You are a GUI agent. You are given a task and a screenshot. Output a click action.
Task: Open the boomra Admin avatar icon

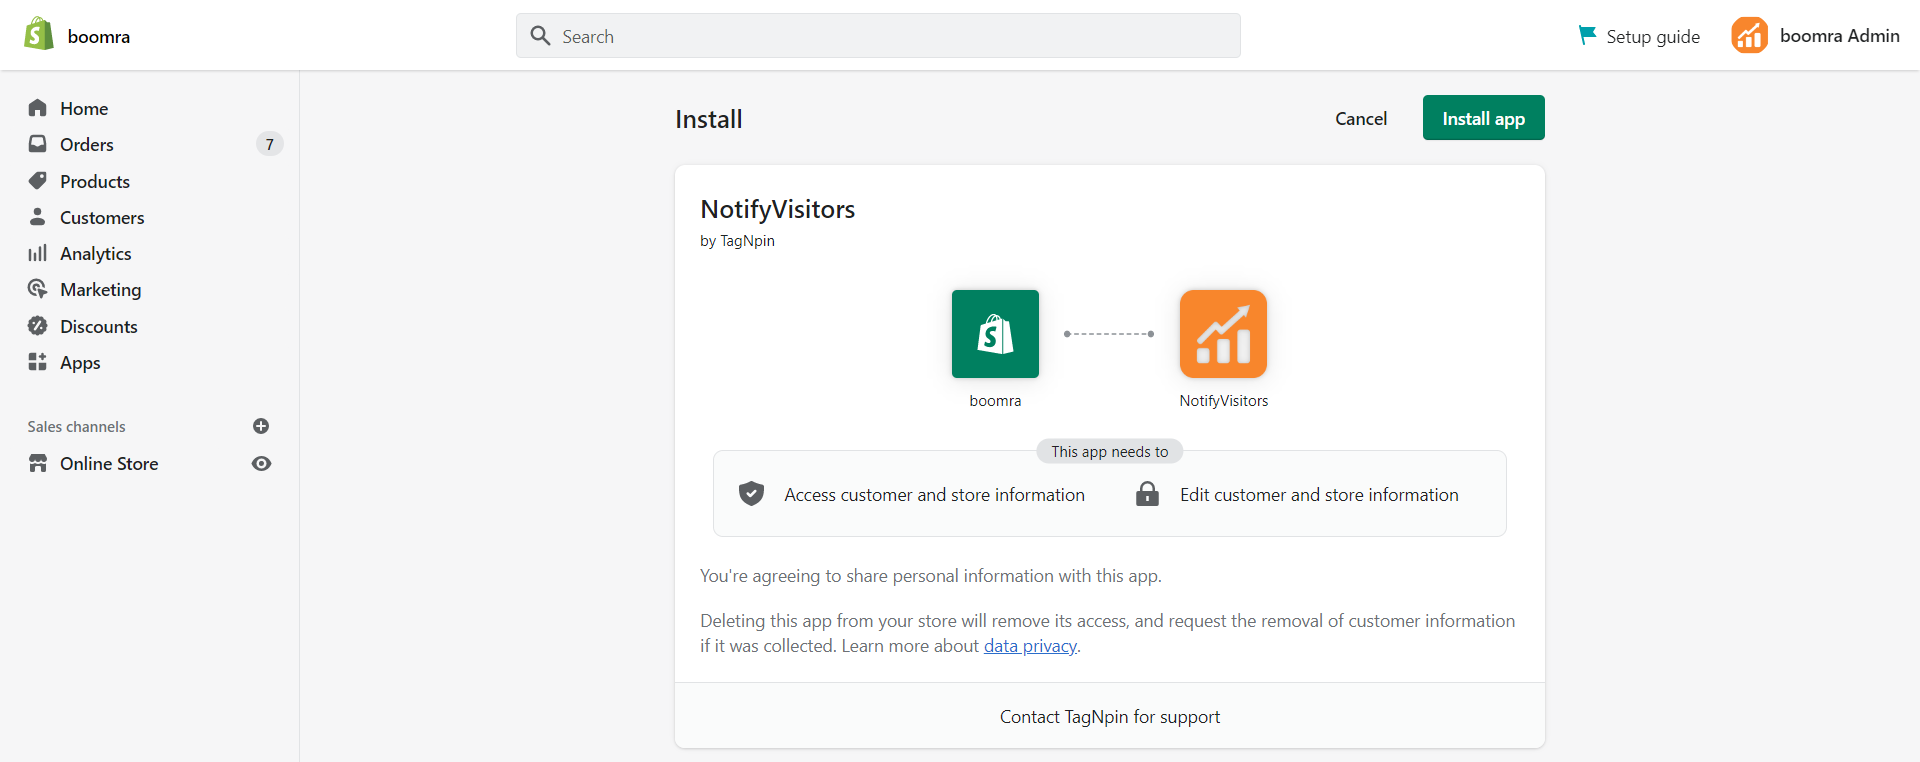pyautogui.click(x=1750, y=35)
